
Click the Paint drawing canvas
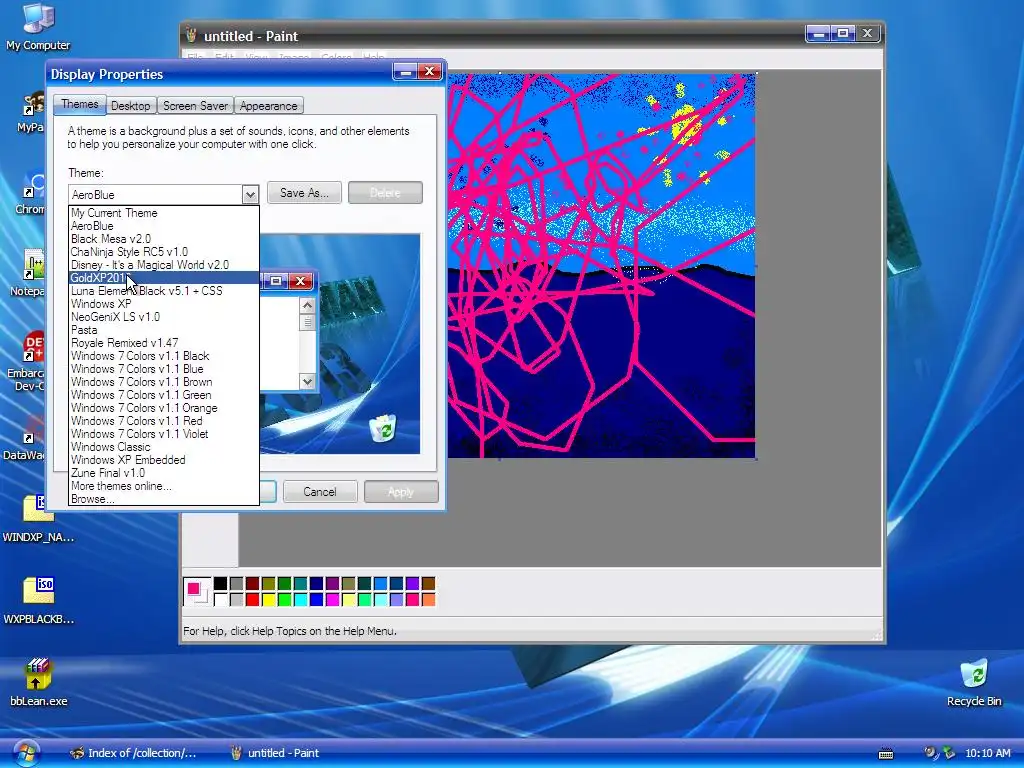601,266
